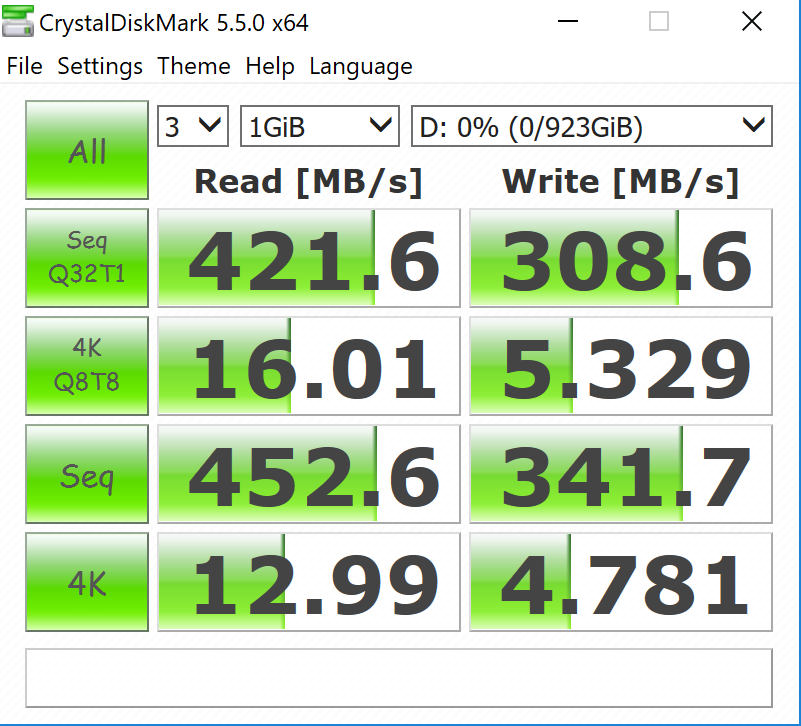
Task: Expand the test size dropdown showing 1GiB
Action: click(320, 126)
